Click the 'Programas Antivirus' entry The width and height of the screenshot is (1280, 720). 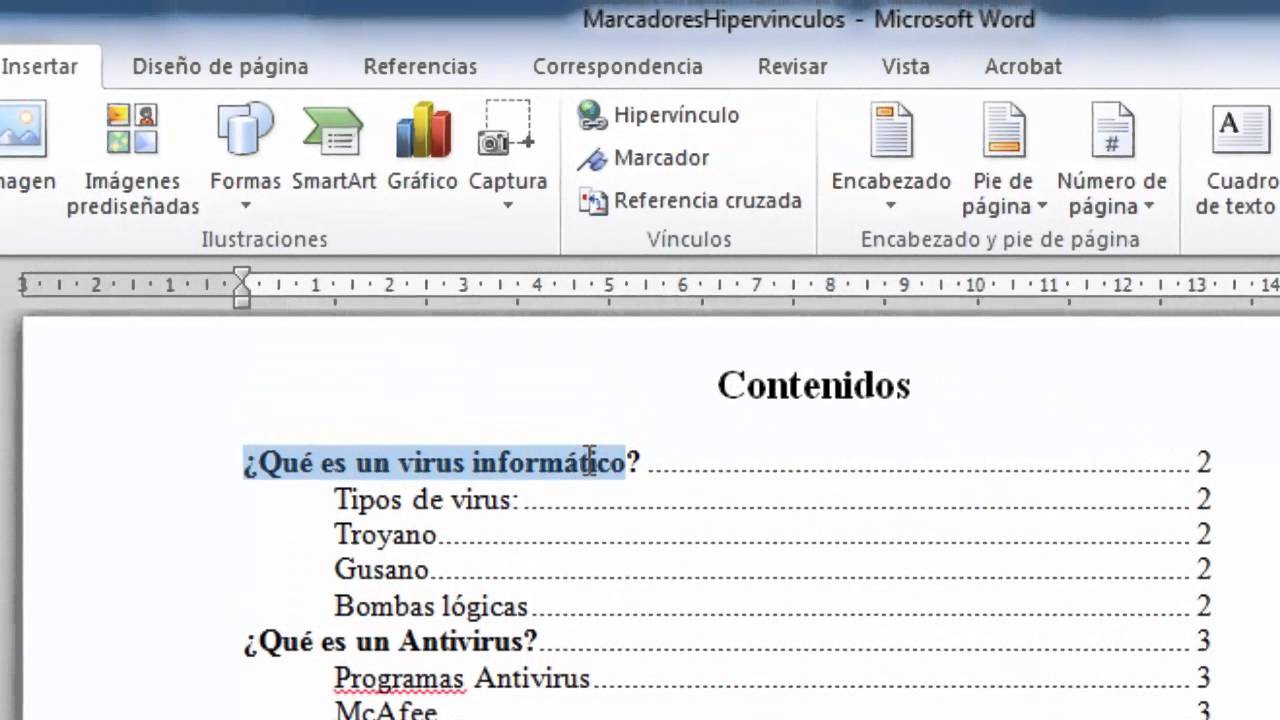click(x=462, y=678)
